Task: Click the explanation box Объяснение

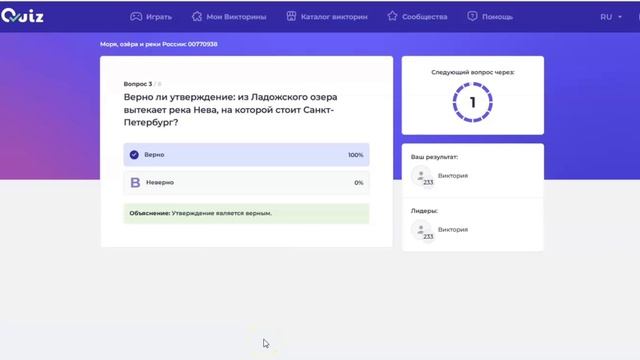Action: pos(247,213)
